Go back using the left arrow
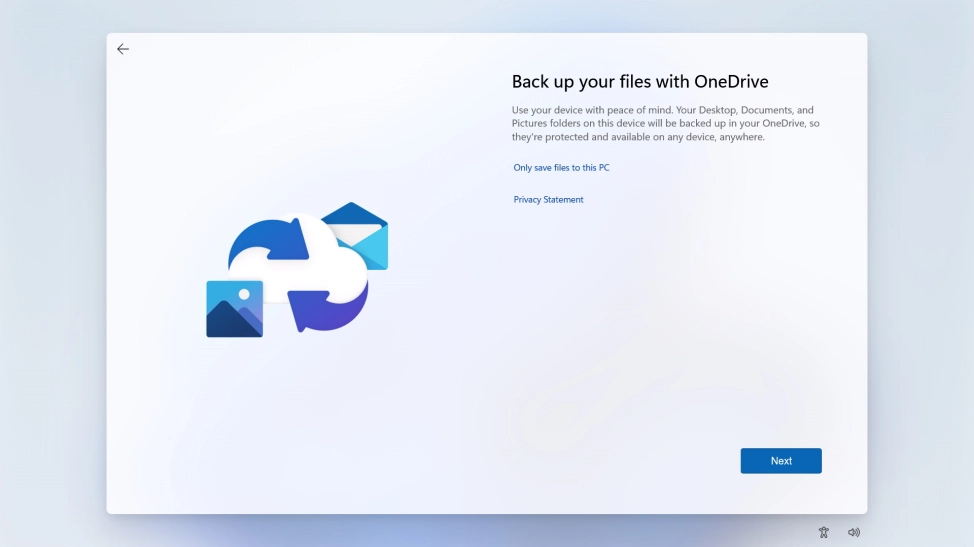974x547 pixels. pyautogui.click(x=123, y=49)
